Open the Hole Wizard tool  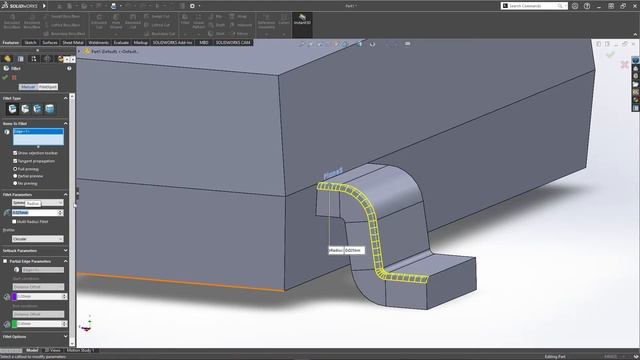tap(116, 21)
